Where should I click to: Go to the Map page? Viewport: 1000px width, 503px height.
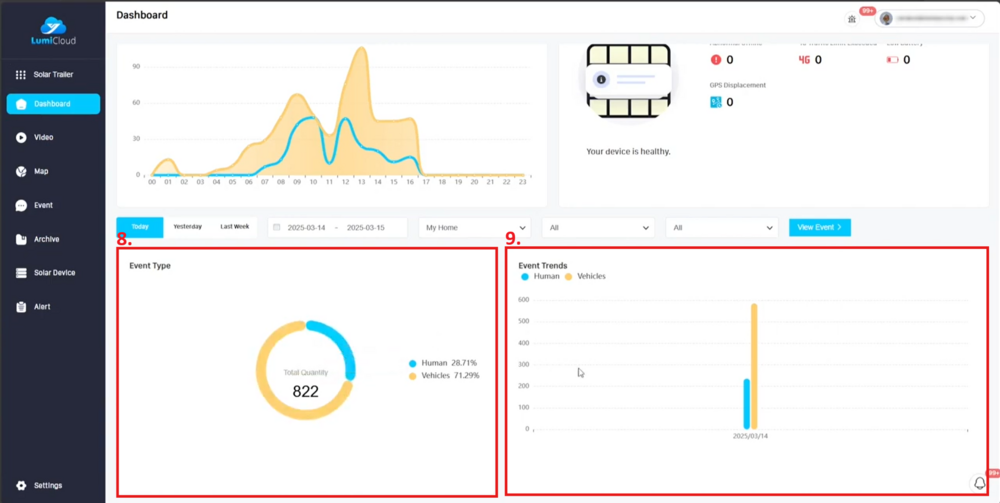pos(40,171)
